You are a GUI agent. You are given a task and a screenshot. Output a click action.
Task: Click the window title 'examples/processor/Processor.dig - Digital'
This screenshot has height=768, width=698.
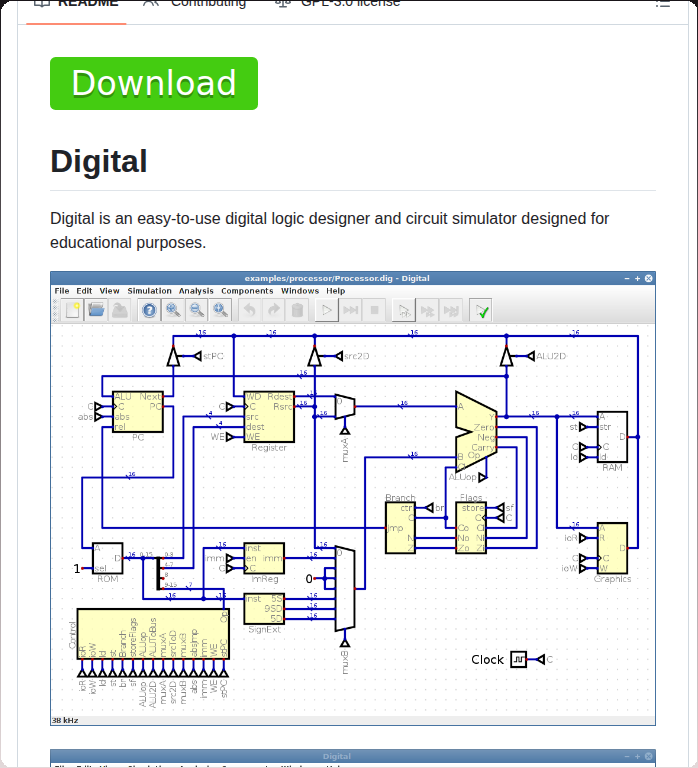coord(337,278)
